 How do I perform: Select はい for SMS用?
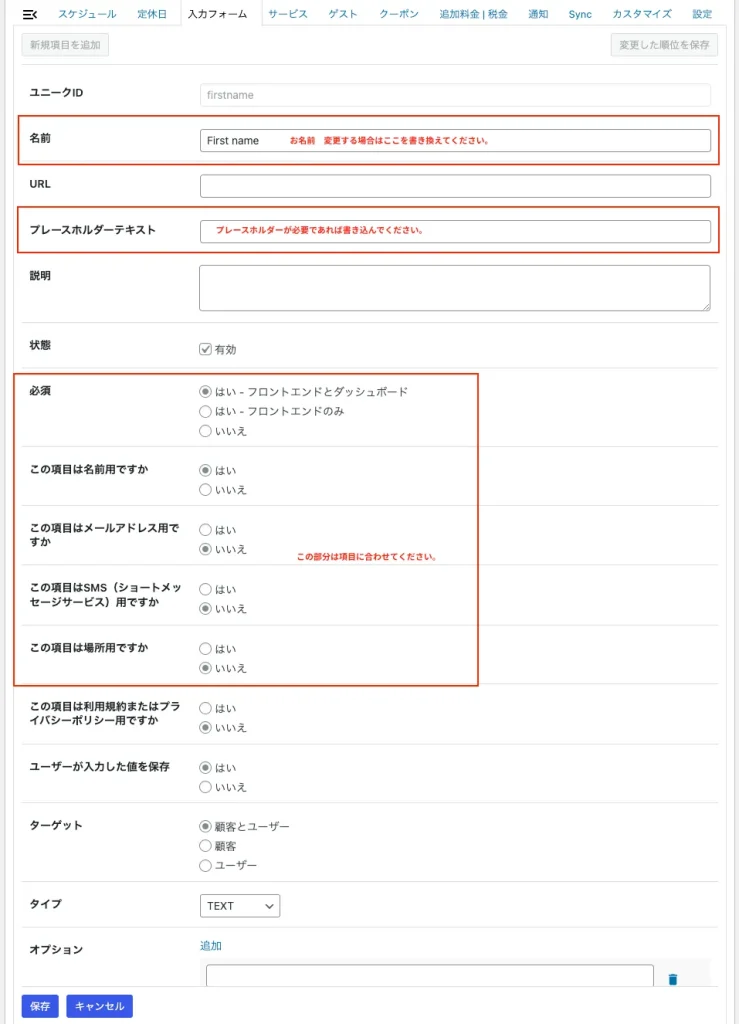[x=205, y=589]
